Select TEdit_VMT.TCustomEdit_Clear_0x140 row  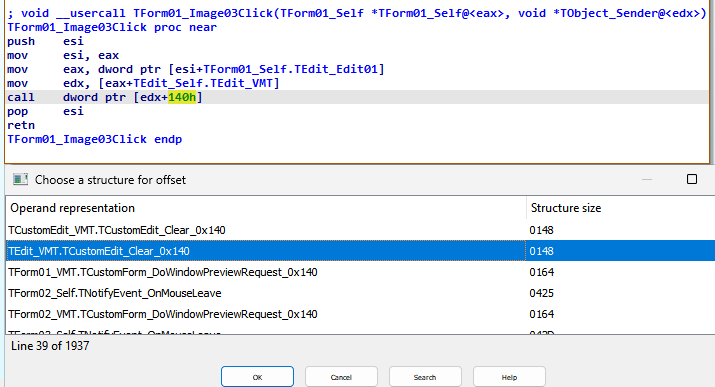coord(360,251)
